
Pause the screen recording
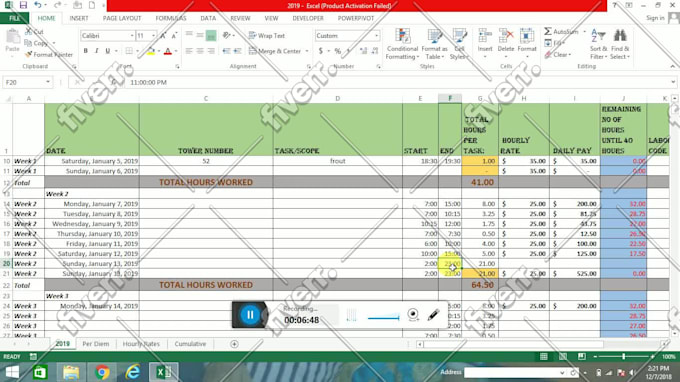point(250,315)
